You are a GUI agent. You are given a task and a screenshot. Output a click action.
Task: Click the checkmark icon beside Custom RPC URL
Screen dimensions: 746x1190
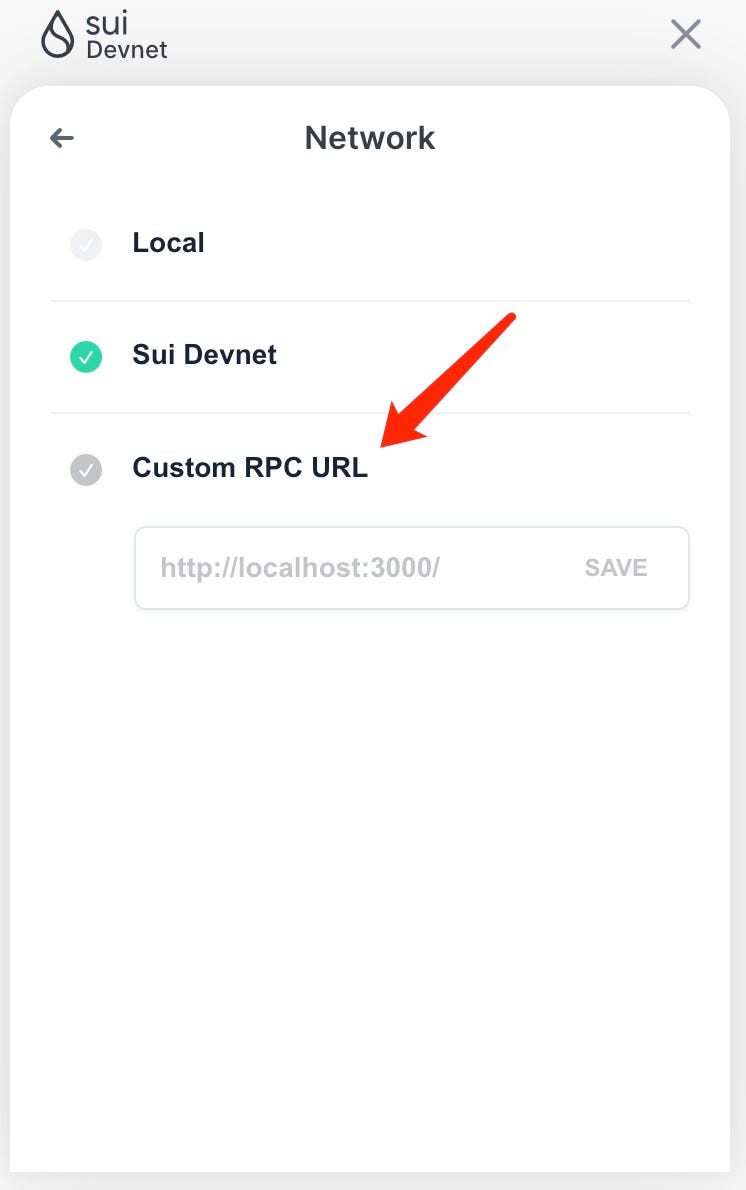coord(86,470)
